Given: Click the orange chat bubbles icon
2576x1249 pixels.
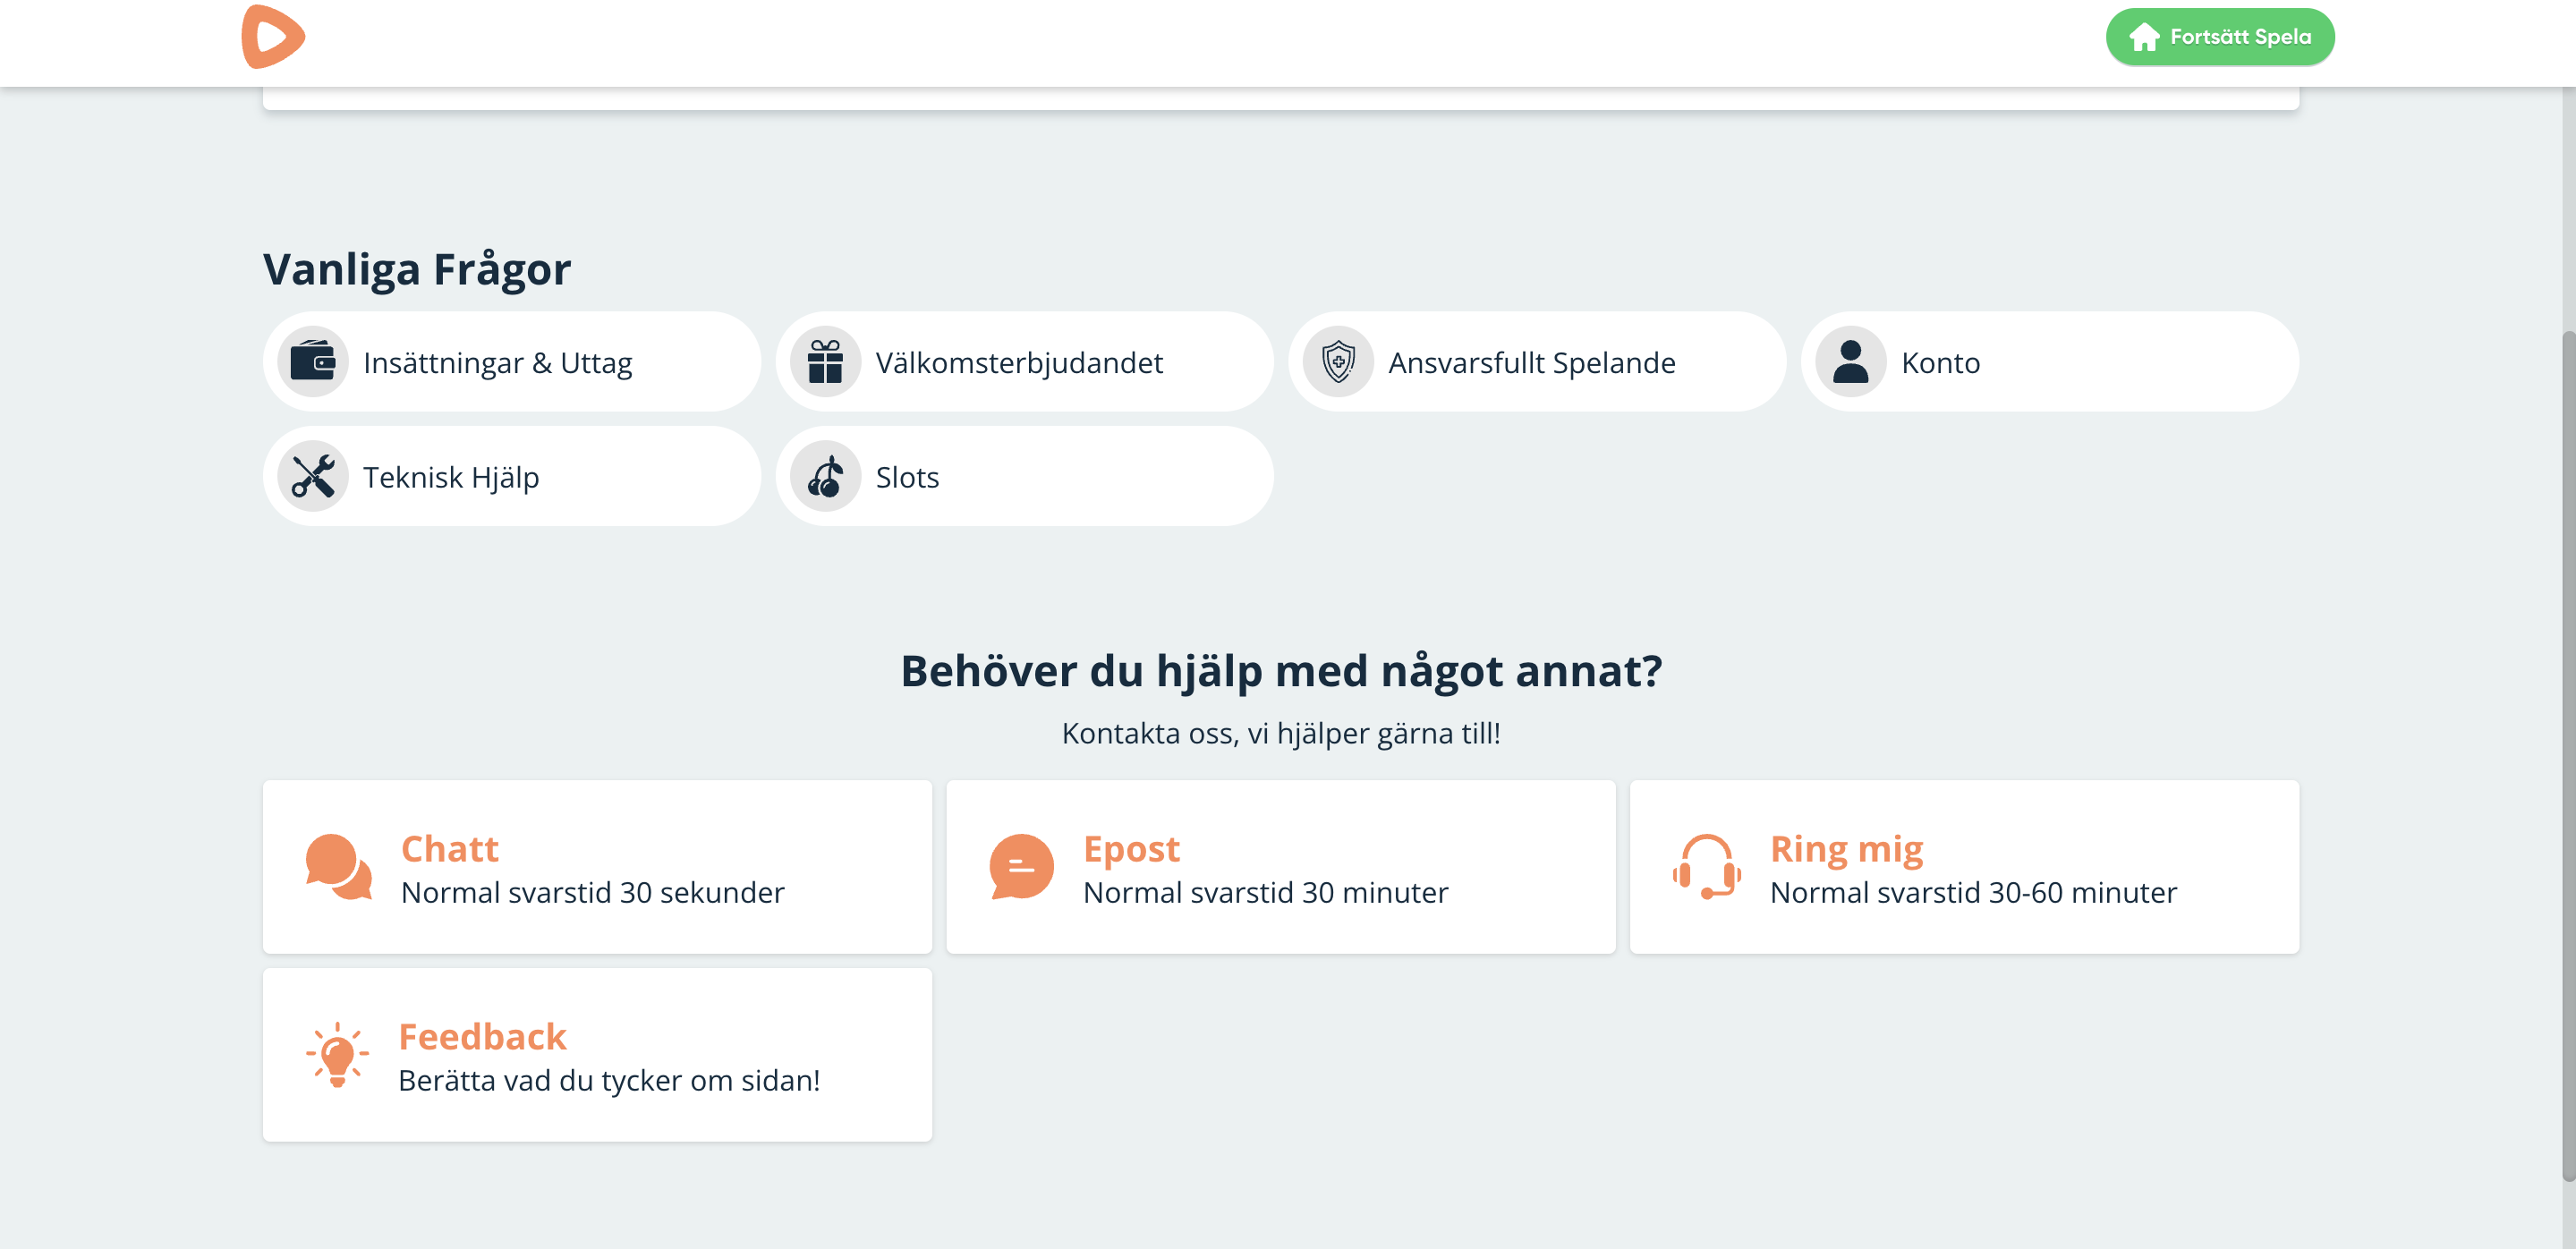Looking at the screenshot, I should pos(339,867).
